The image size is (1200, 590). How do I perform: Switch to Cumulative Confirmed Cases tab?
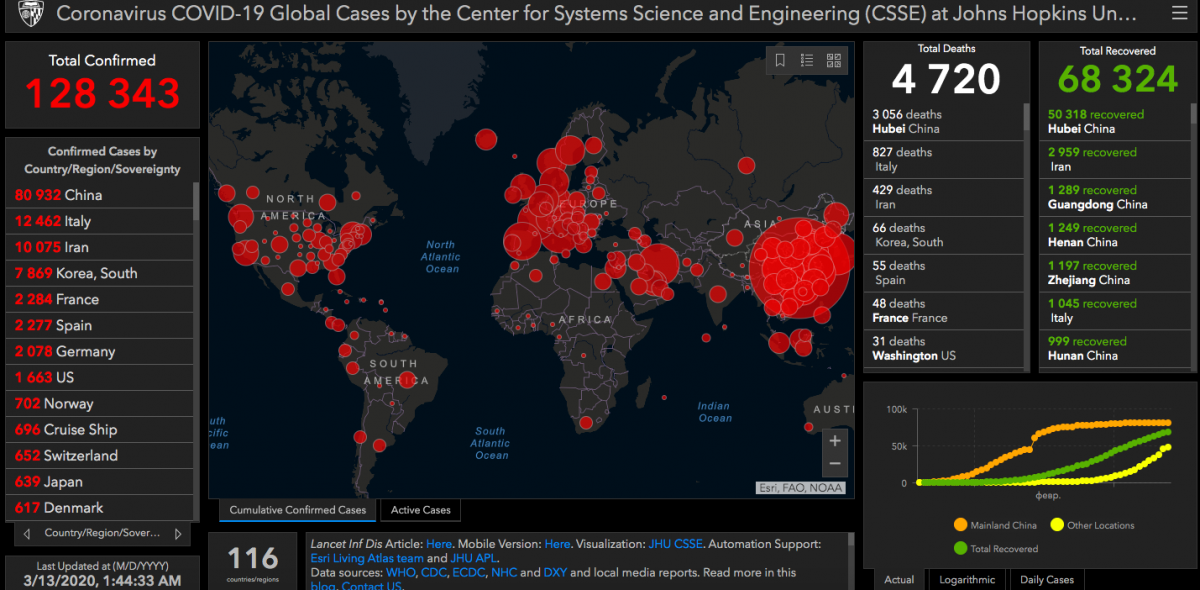pos(298,510)
